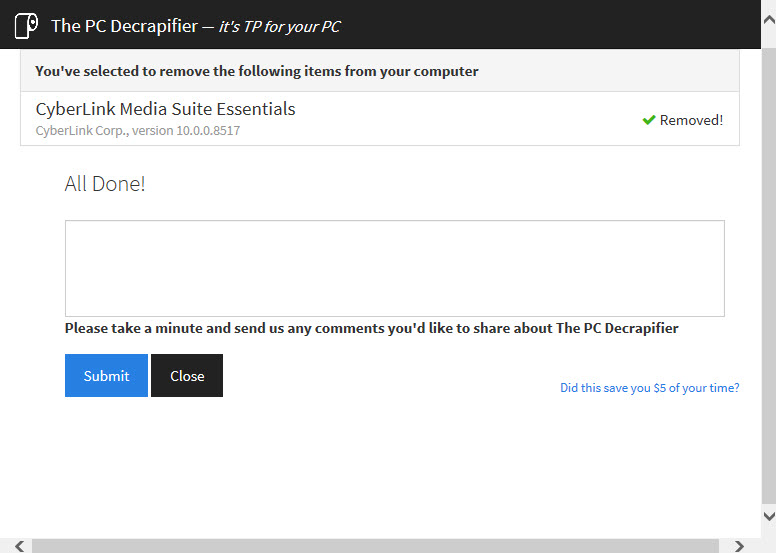The image size is (776, 553).
Task: Click the 'it's TP for your PC' tagline
Action: pyautogui.click(x=280, y=26)
